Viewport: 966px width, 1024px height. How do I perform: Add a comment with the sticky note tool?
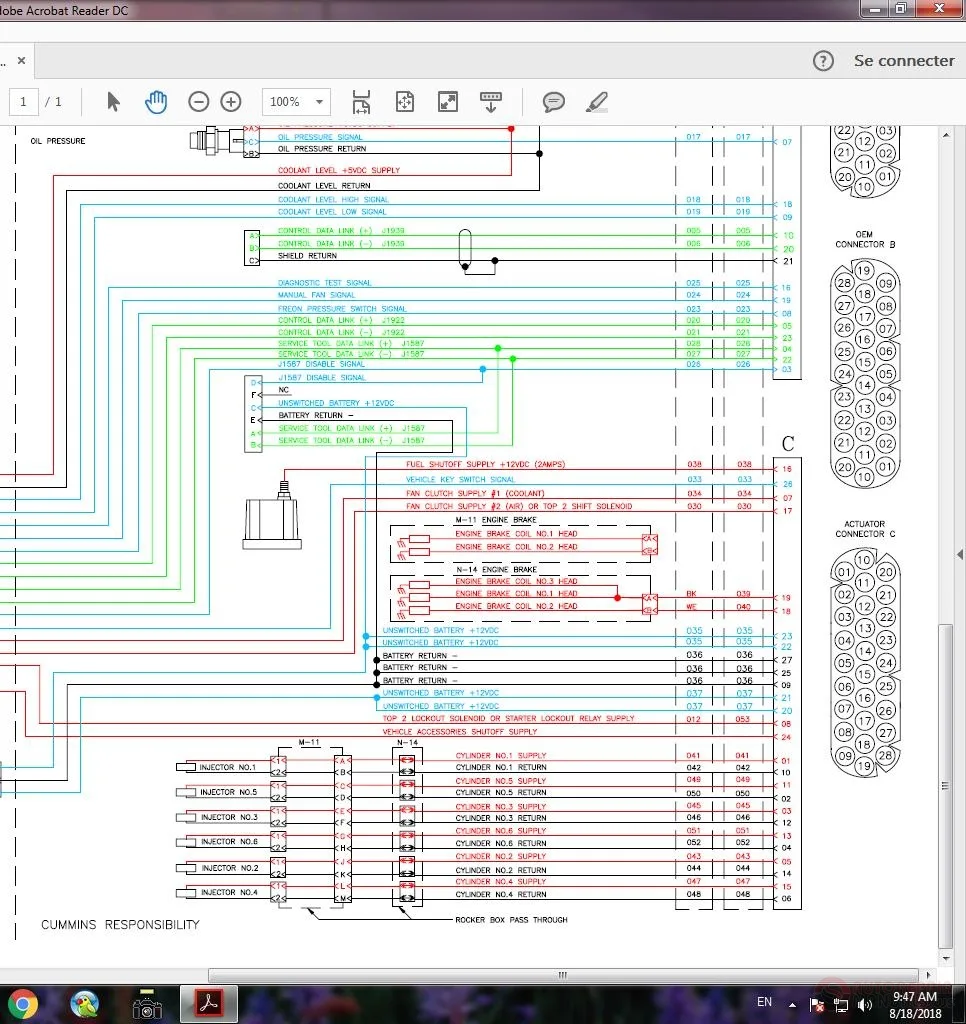[x=553, y=102]
